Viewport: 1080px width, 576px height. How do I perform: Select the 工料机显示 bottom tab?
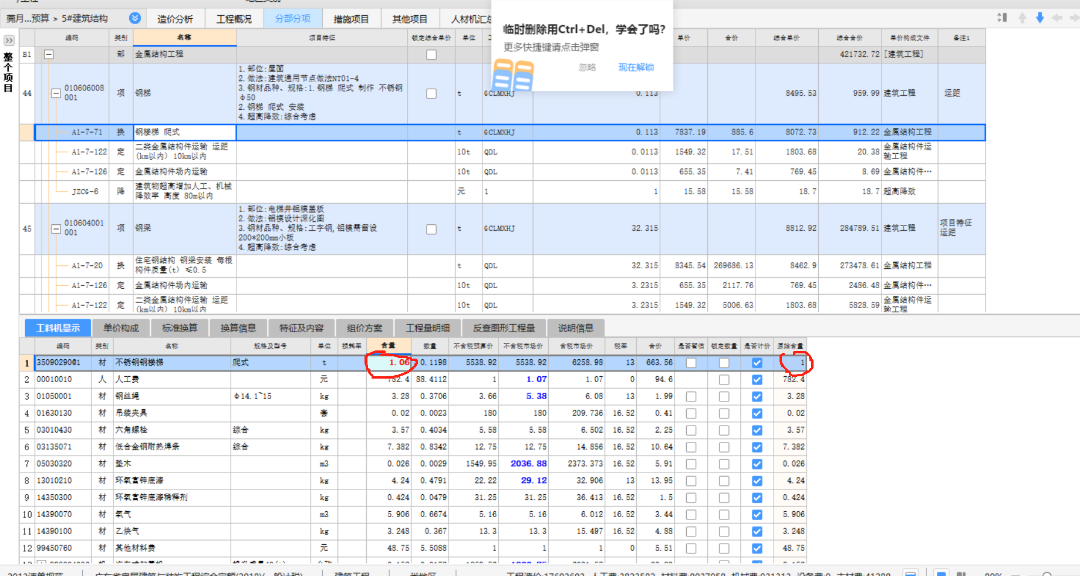coord(58,328)
